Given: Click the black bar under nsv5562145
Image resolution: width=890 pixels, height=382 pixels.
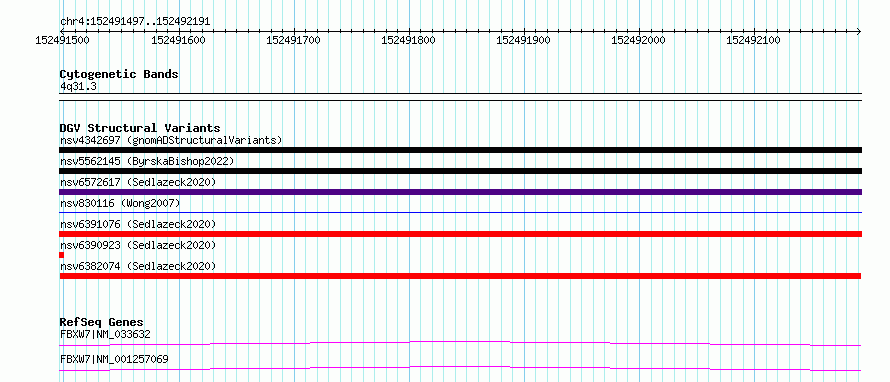Looking at the screenshot, I should pos(460,171).
